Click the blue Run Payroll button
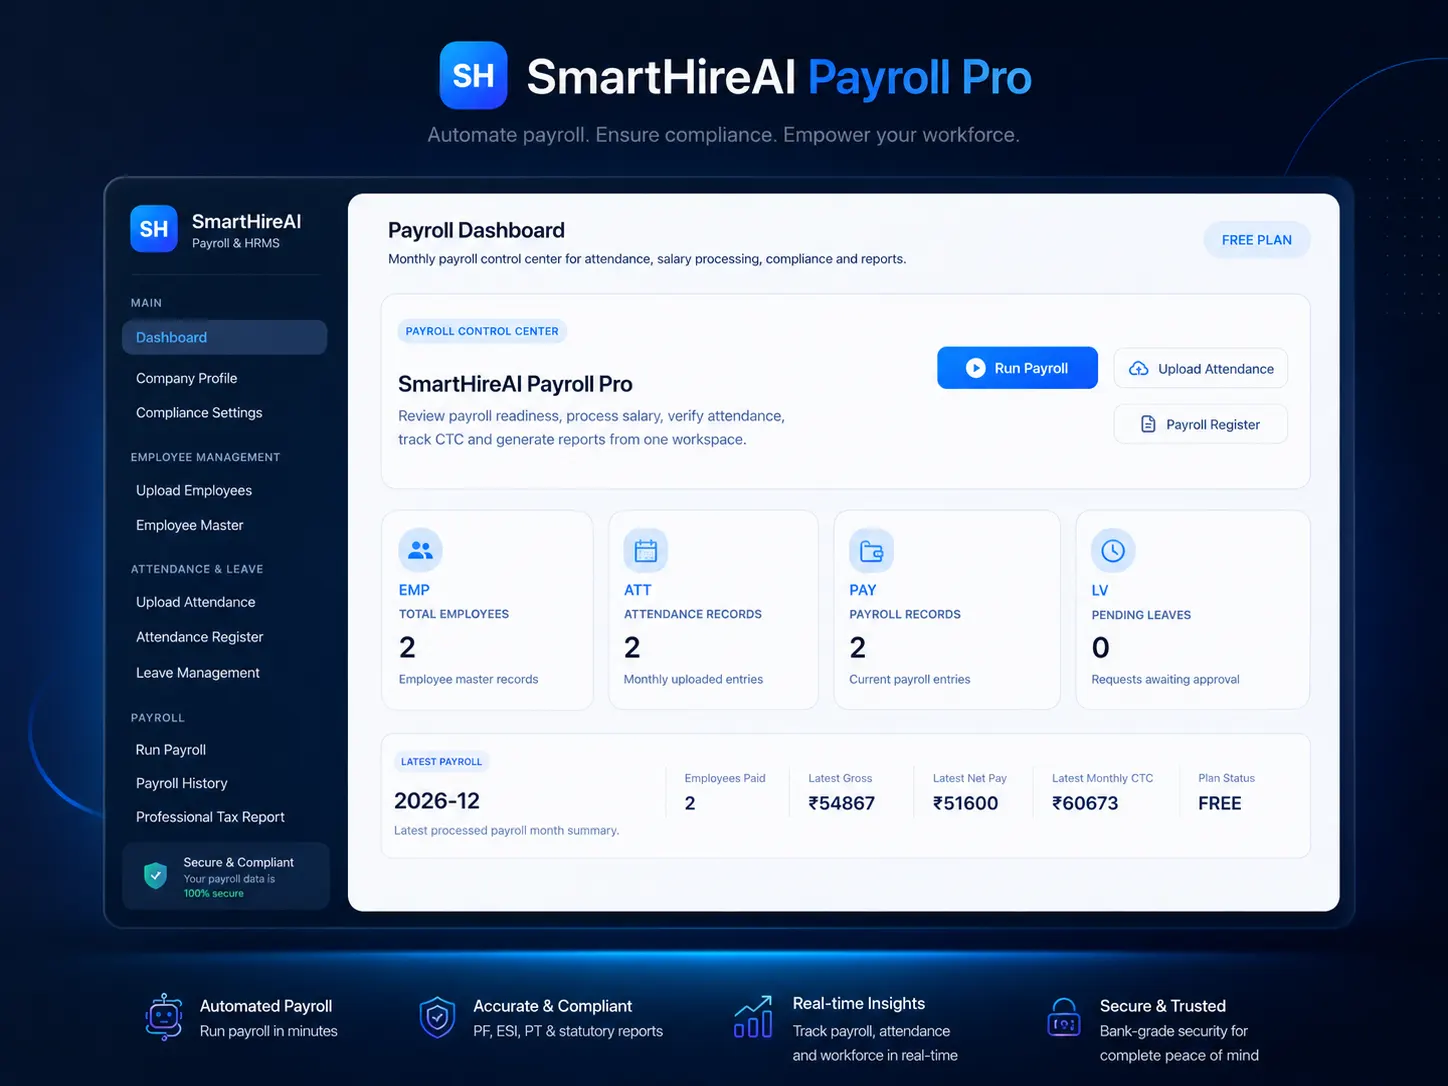This screenshot has height=1086, width=1448. pyautogui.click(x=1017, y=368)
